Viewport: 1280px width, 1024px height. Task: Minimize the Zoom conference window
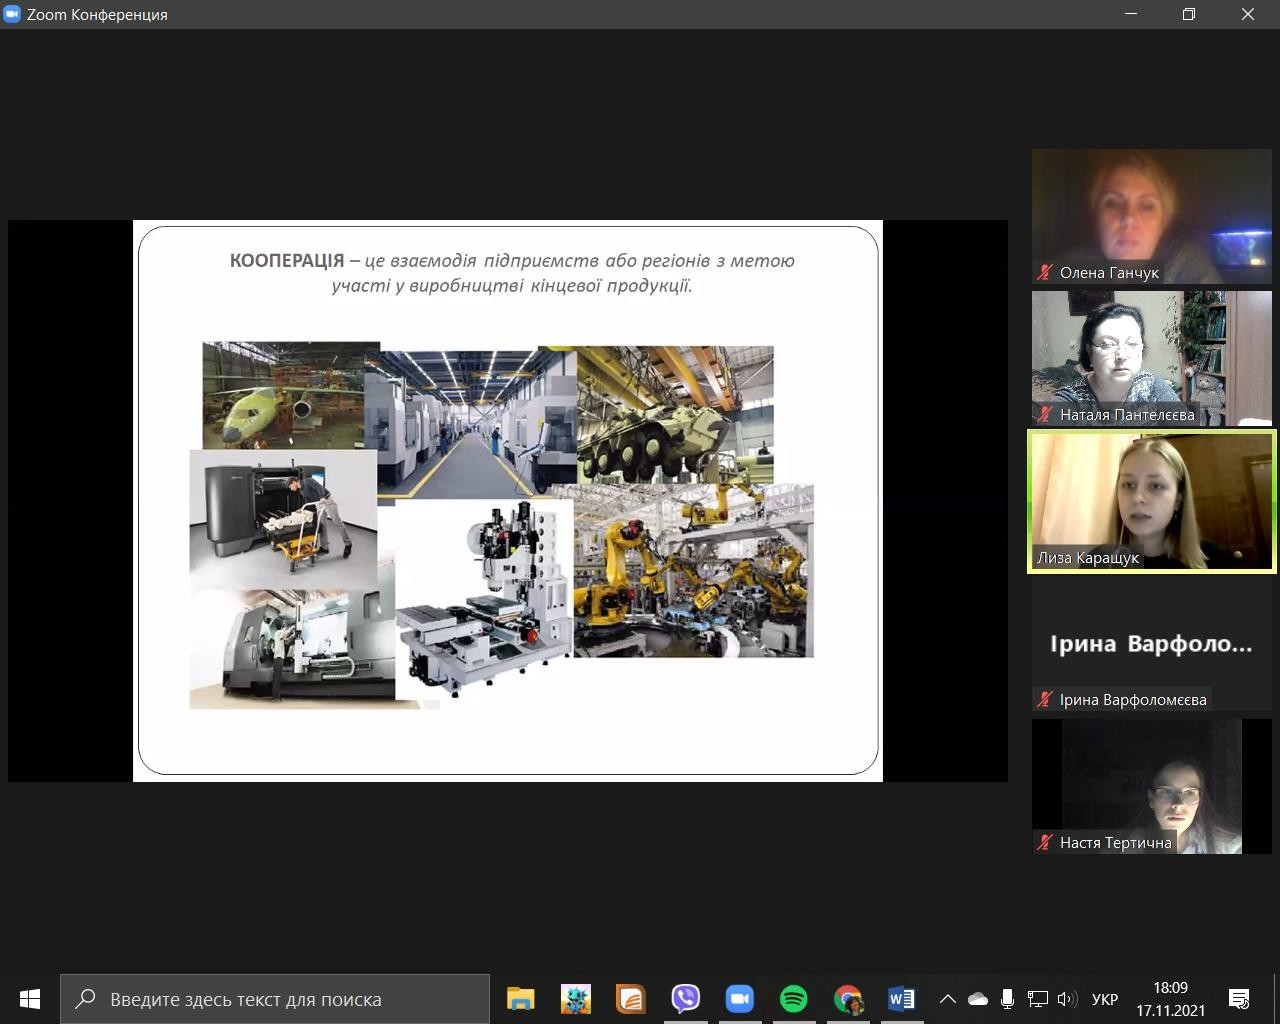pos(1132,14)
